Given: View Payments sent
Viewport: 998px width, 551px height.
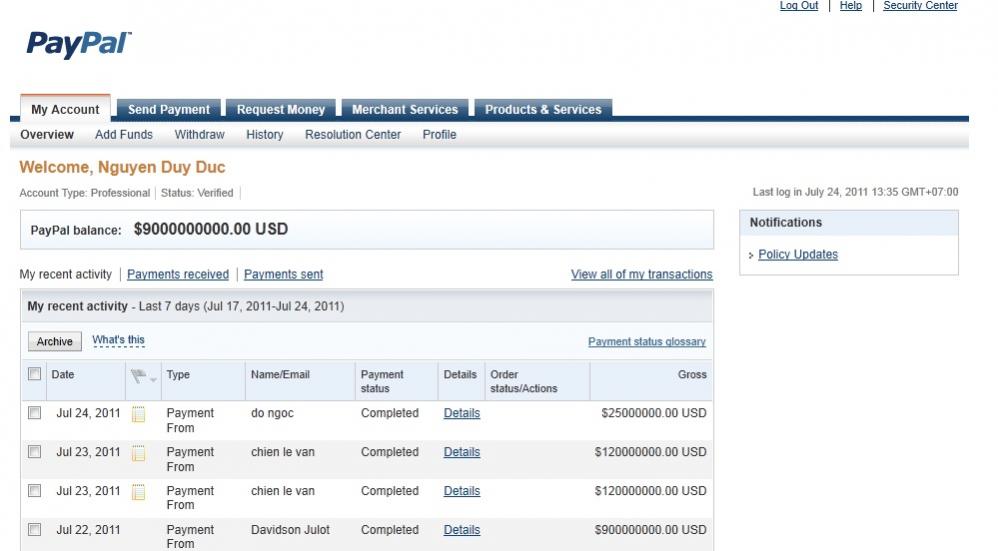Looking at the screenshot, I should coord(283,274).
